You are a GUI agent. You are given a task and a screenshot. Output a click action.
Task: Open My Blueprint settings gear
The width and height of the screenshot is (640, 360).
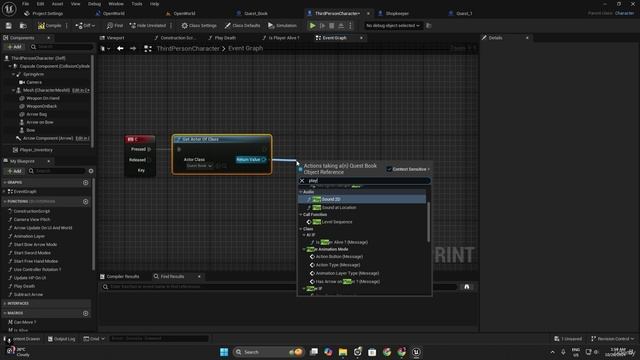pos(91,171)
